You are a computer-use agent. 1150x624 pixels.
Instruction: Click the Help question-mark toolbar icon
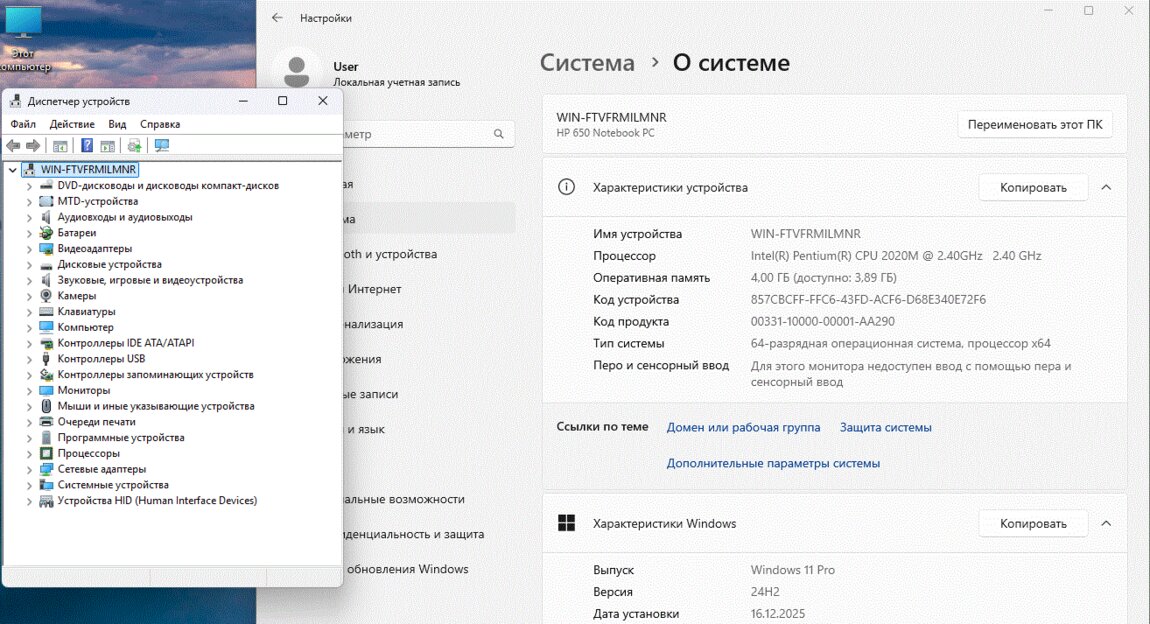pos(87,146)
